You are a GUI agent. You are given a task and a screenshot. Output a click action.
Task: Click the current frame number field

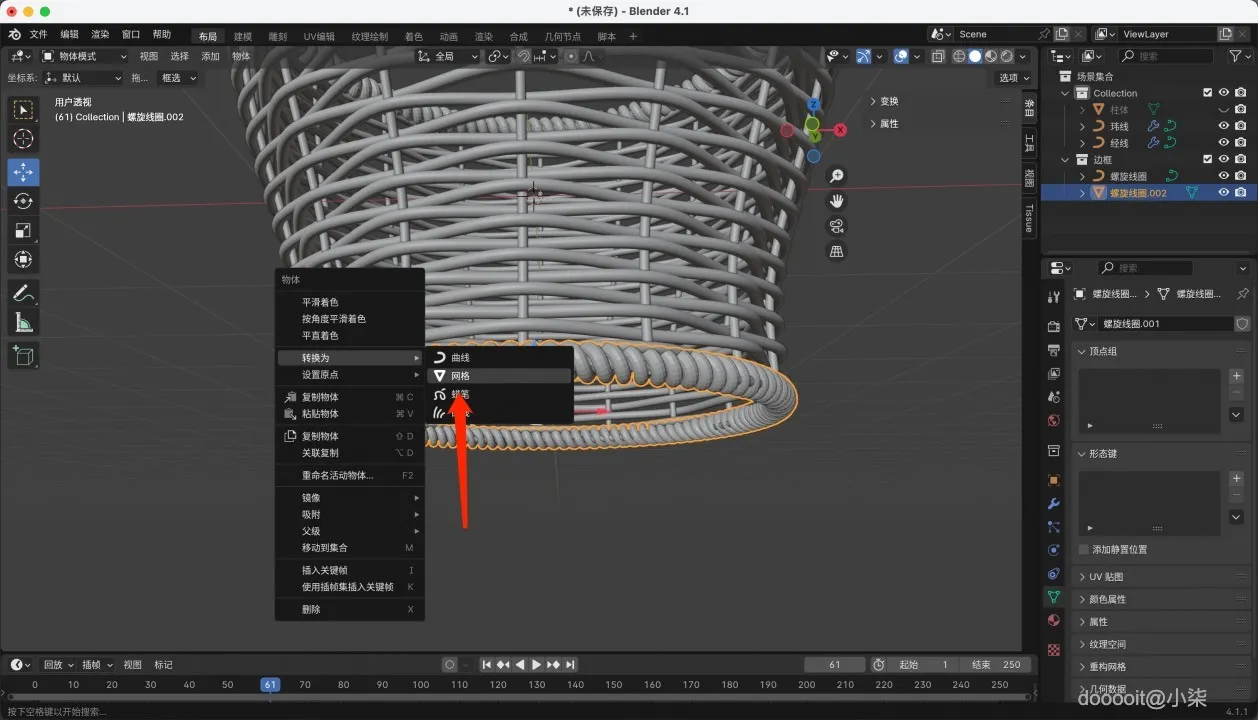point(834,665)
